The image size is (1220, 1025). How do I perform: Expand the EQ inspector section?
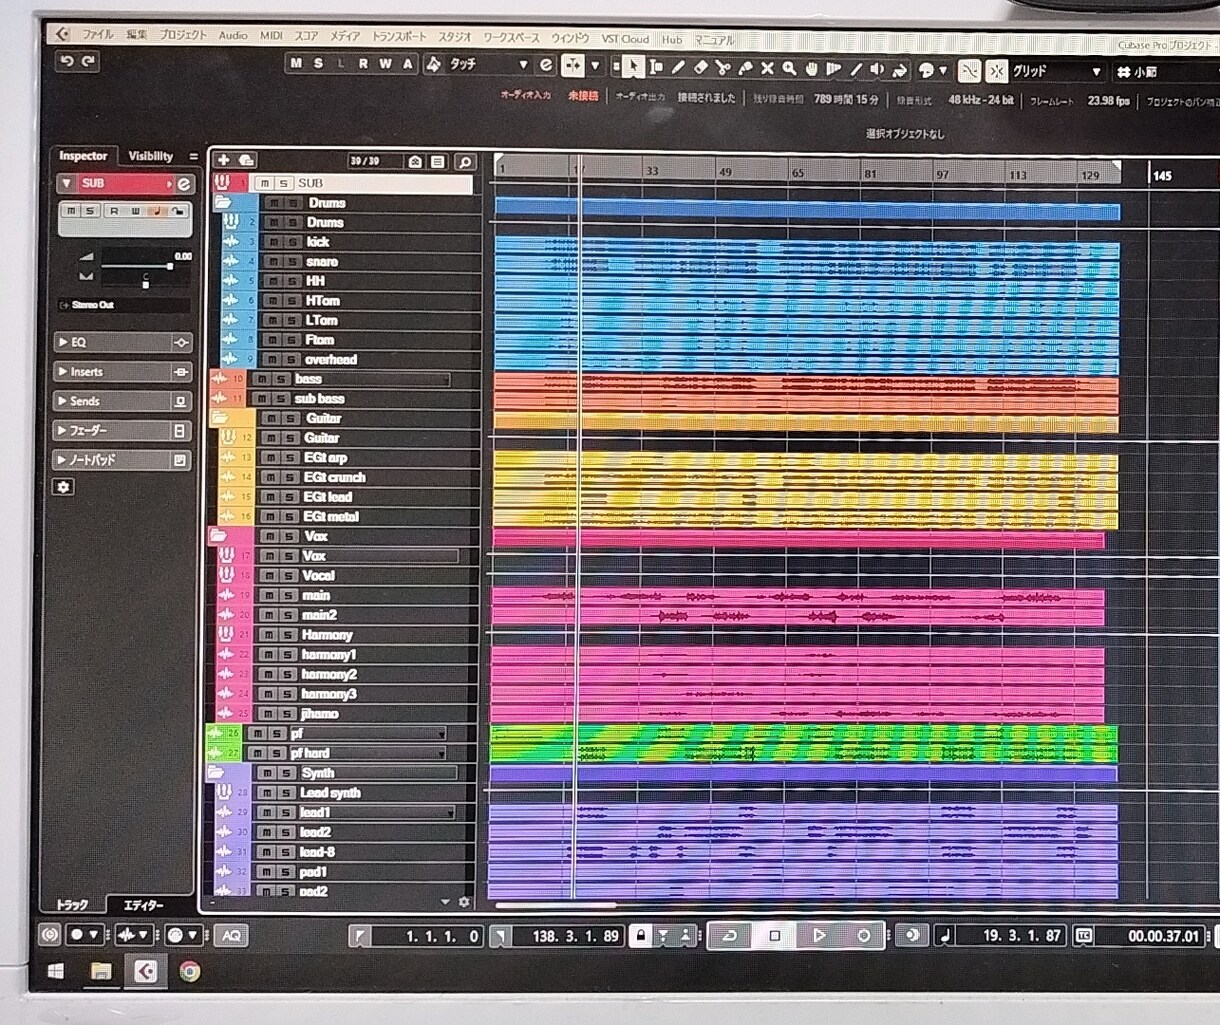(x=123, y=342)
